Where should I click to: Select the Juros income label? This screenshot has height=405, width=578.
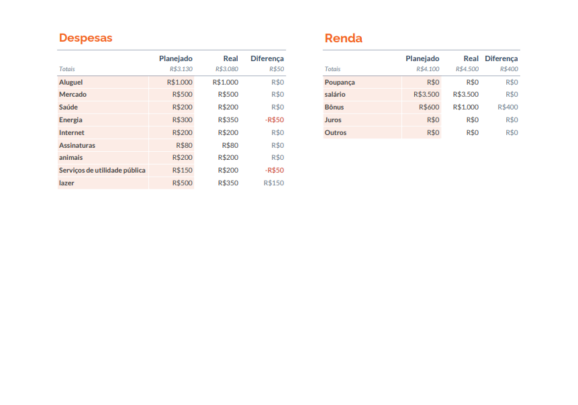(333, 120)
